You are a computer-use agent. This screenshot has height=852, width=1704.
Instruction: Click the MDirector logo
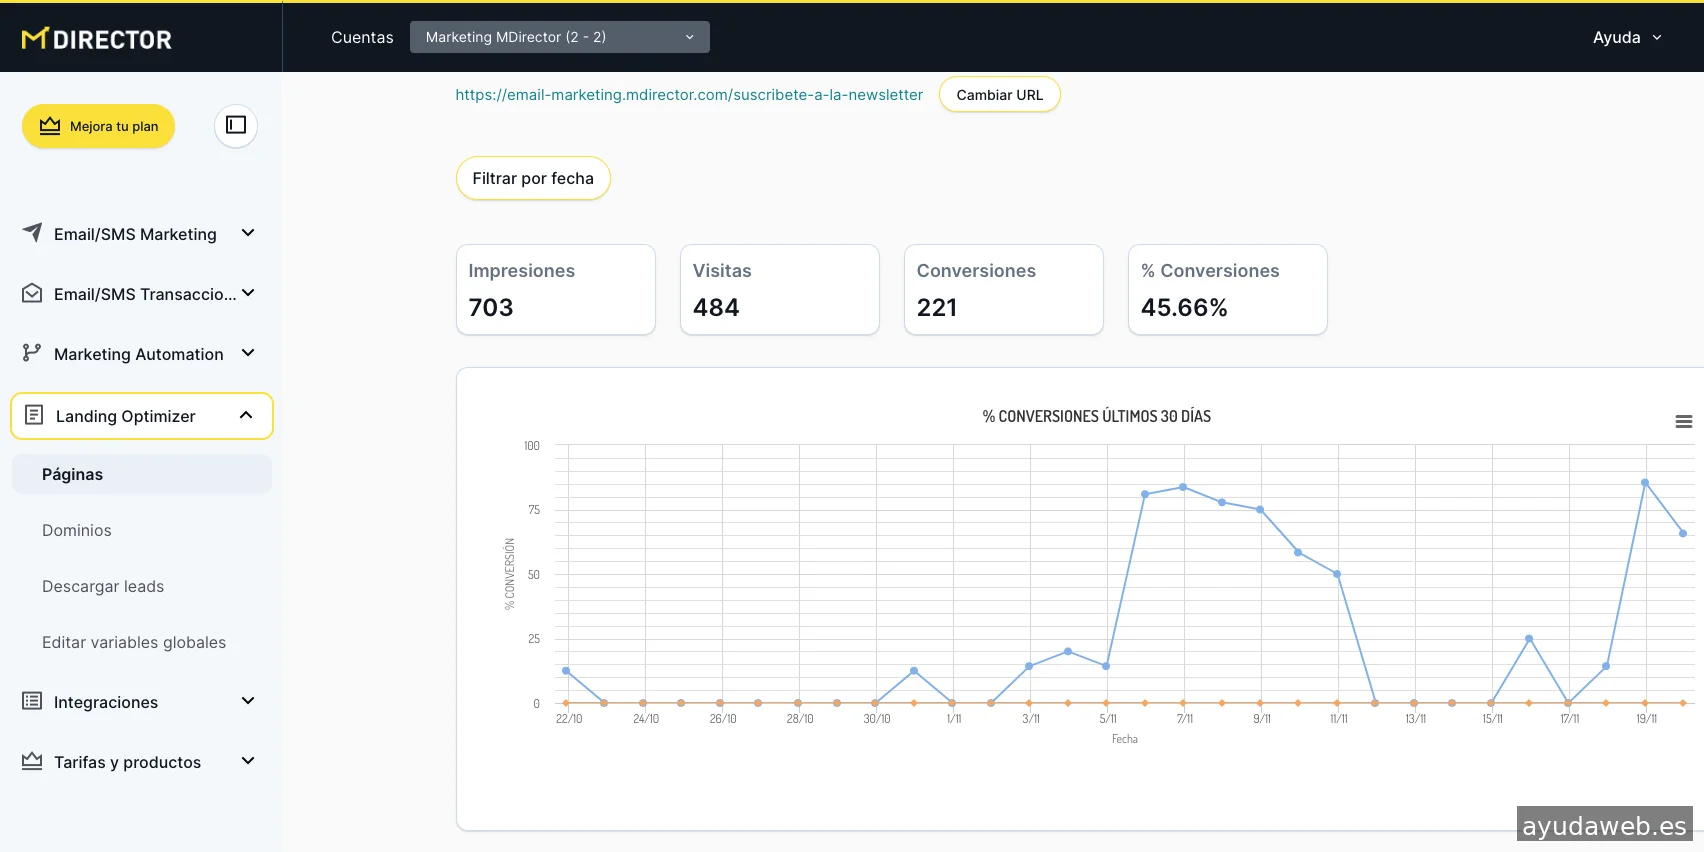[97, 39]
